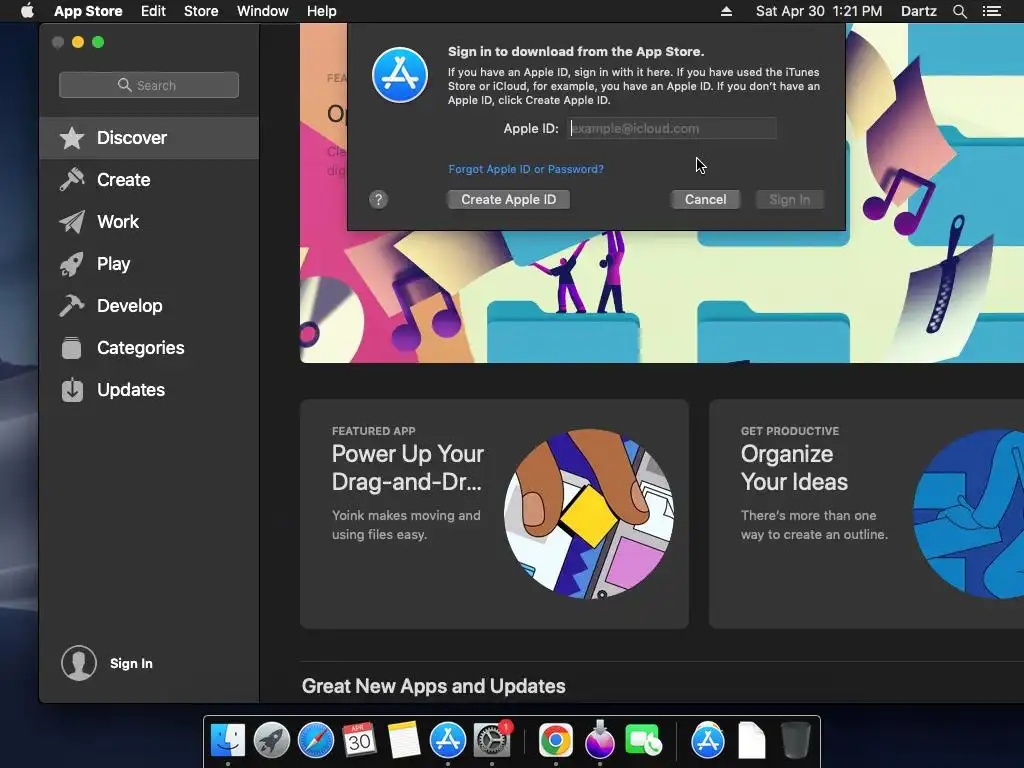Click the Create paintbrush icon
Screen dimensions: 1024x768
pyautogui.click(x=72, y=180)
